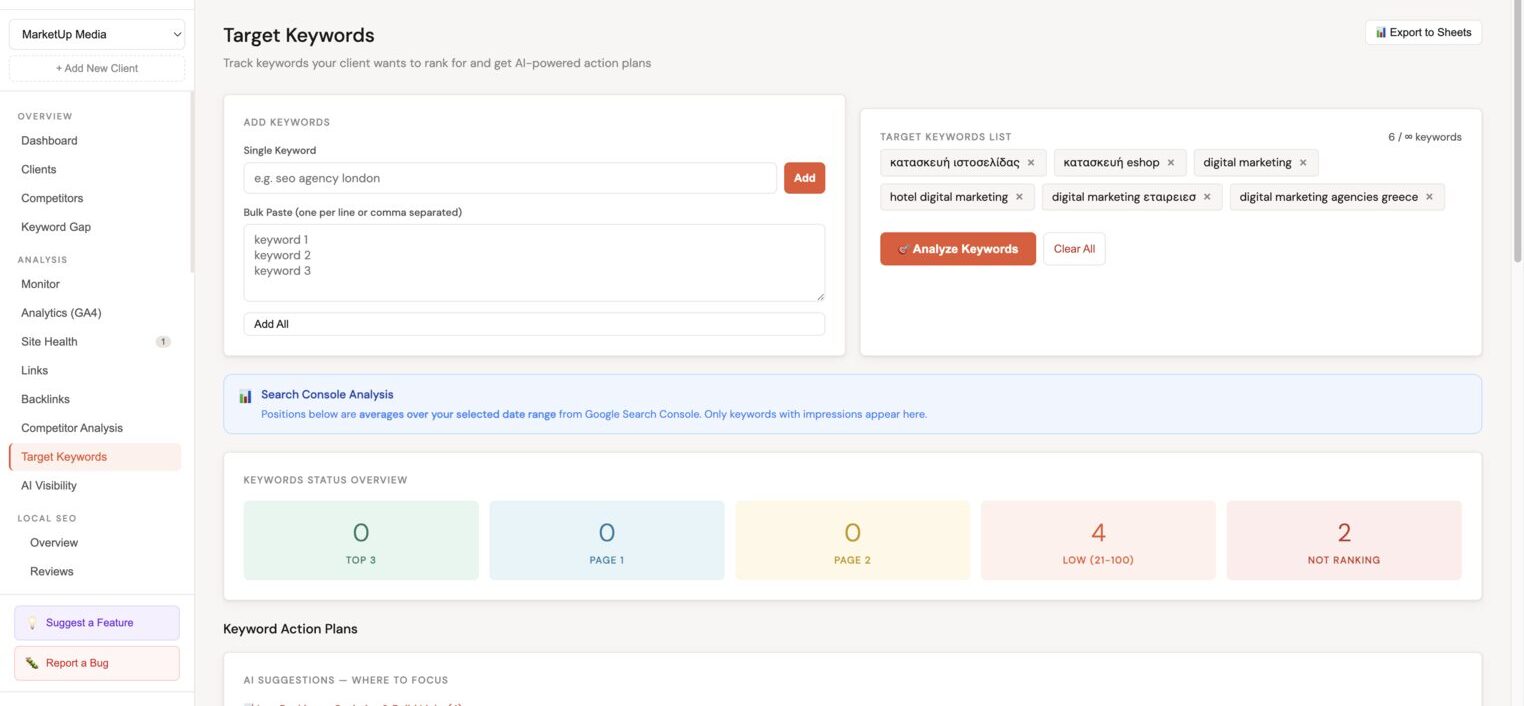Click the Add All button

click(x=534, y=324)
